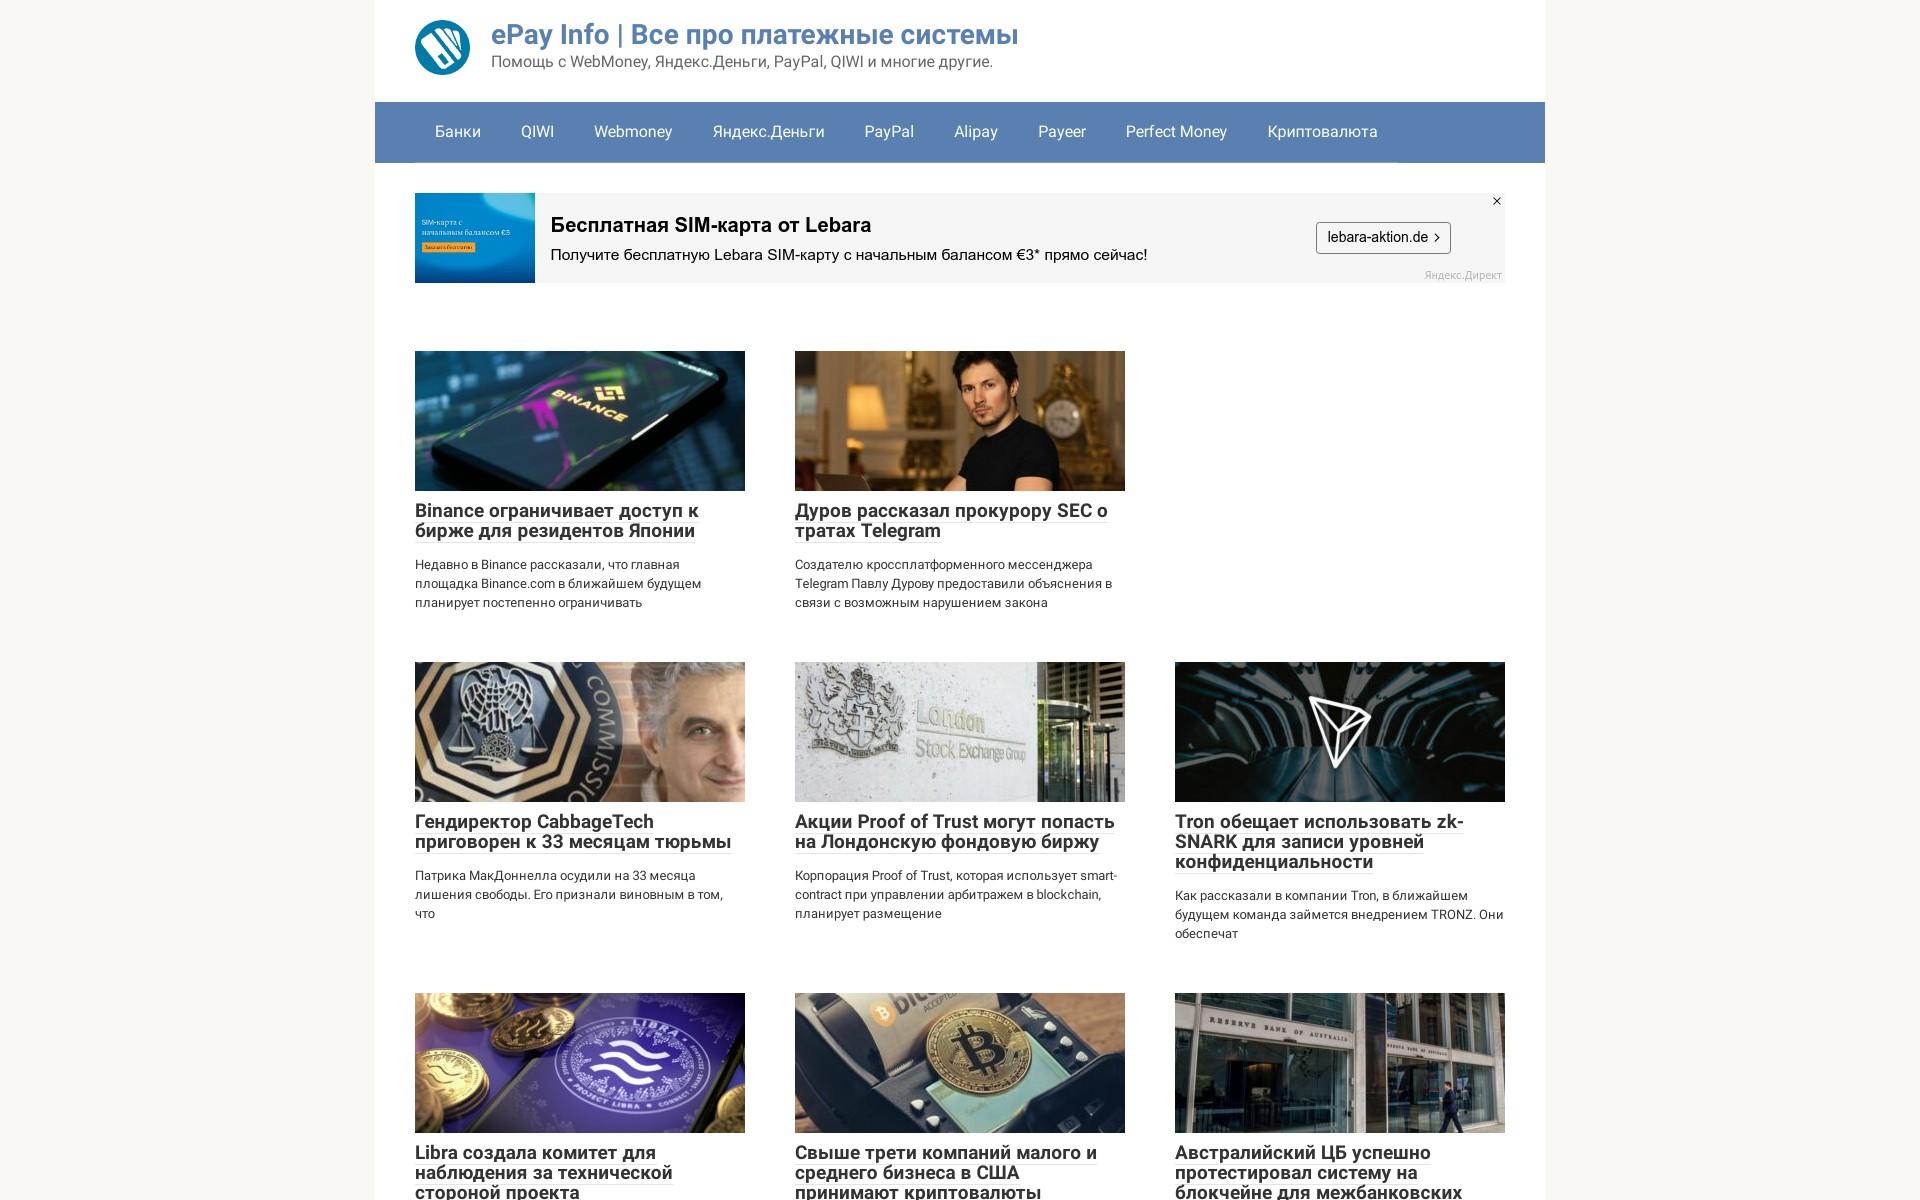The height and width of the screenshot is (1200, 1920).
Task: Open the Bitcoin coin article thumbnail
Action: (960, 1063)
